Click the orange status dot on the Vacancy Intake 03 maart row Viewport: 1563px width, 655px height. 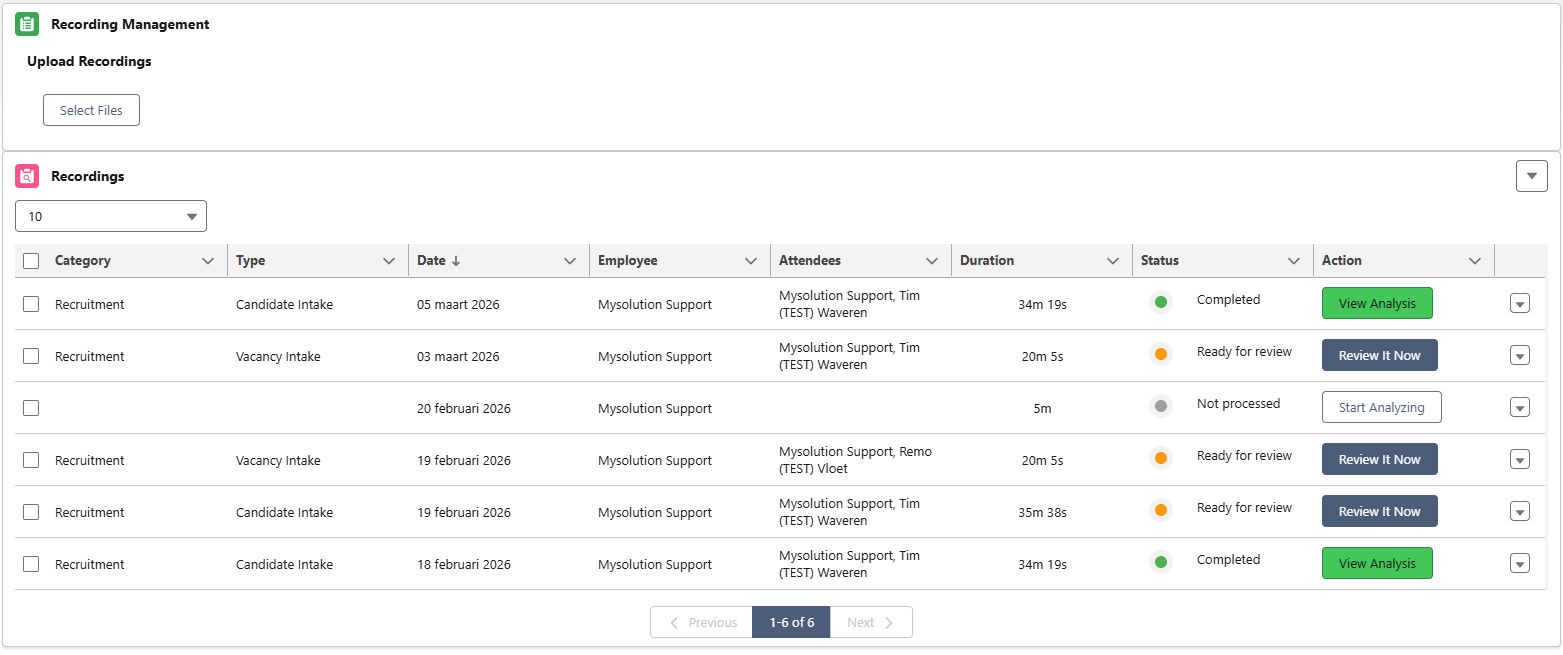tap(1160, 353)
